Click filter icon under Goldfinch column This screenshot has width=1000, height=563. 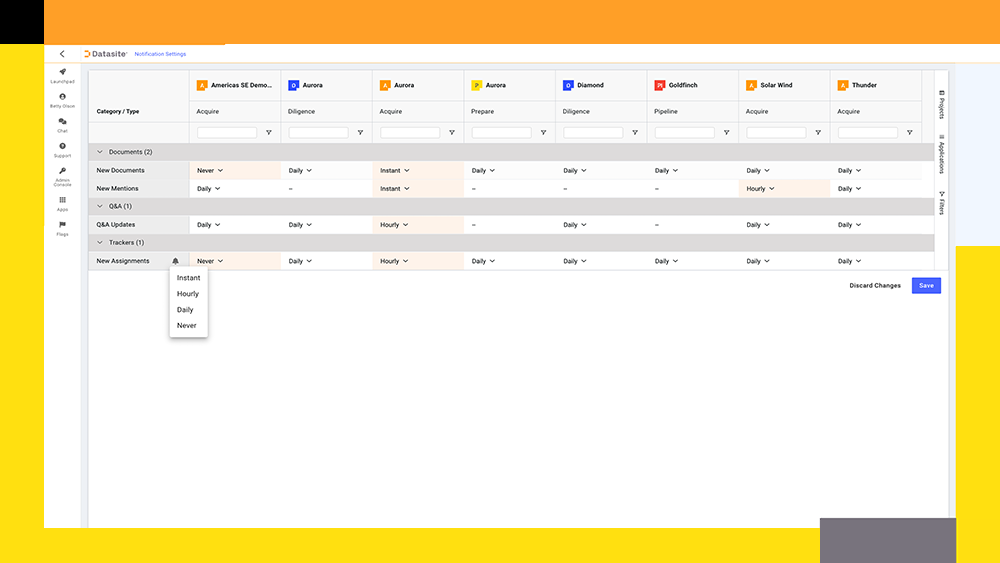pos(726,133)
